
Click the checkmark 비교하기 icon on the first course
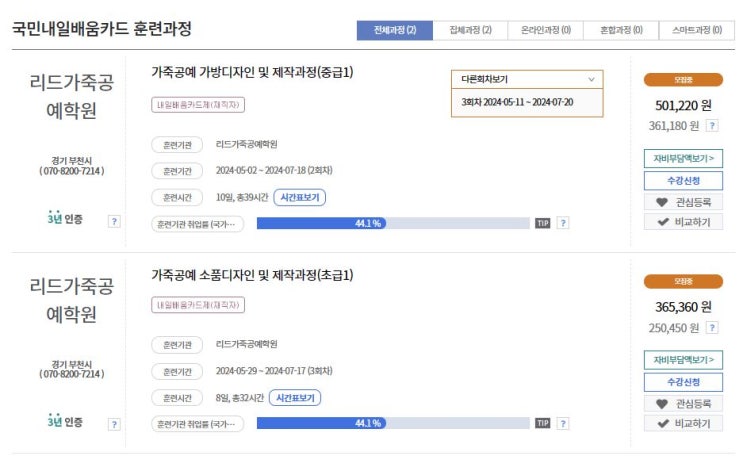(661, 222)
